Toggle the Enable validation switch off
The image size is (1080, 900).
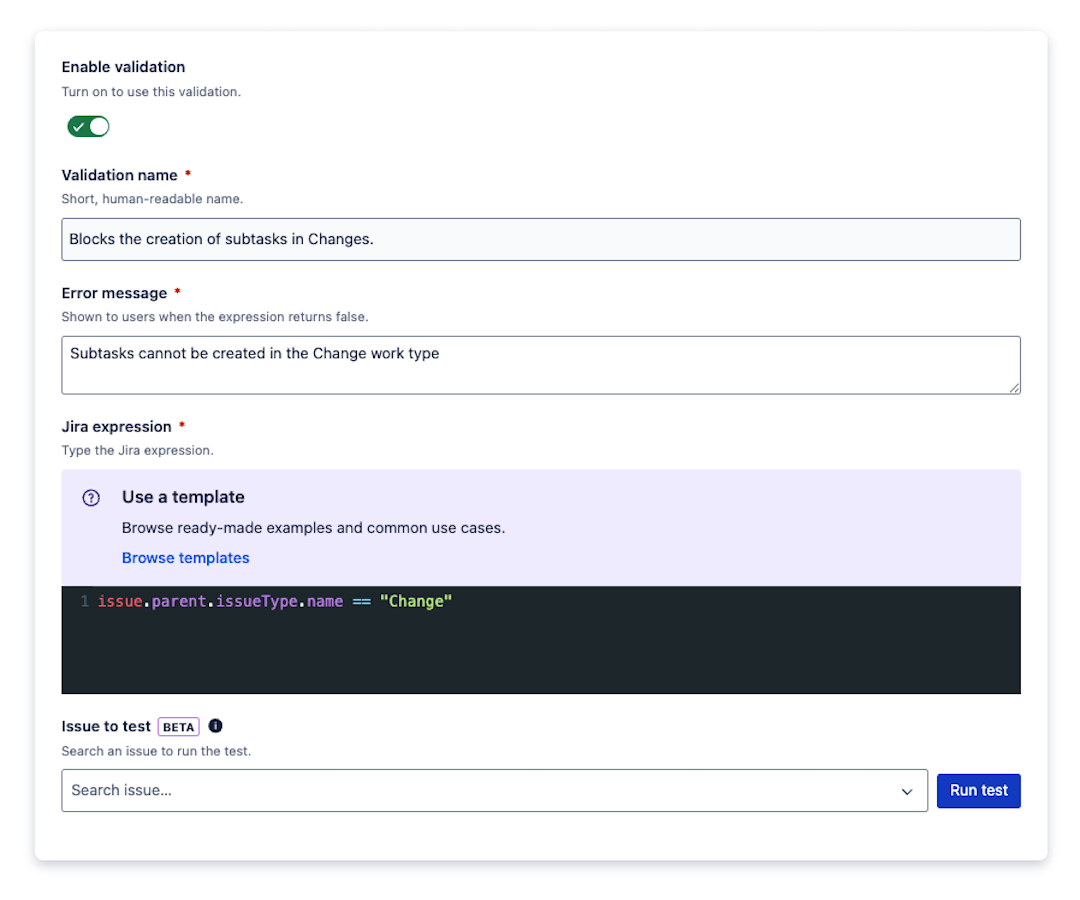[88, 127]
